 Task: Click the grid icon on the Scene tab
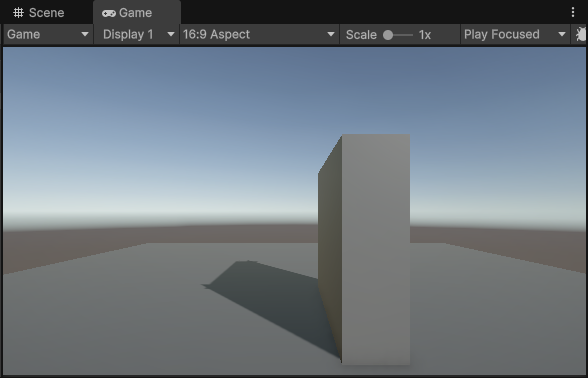(x=18, y=13)
